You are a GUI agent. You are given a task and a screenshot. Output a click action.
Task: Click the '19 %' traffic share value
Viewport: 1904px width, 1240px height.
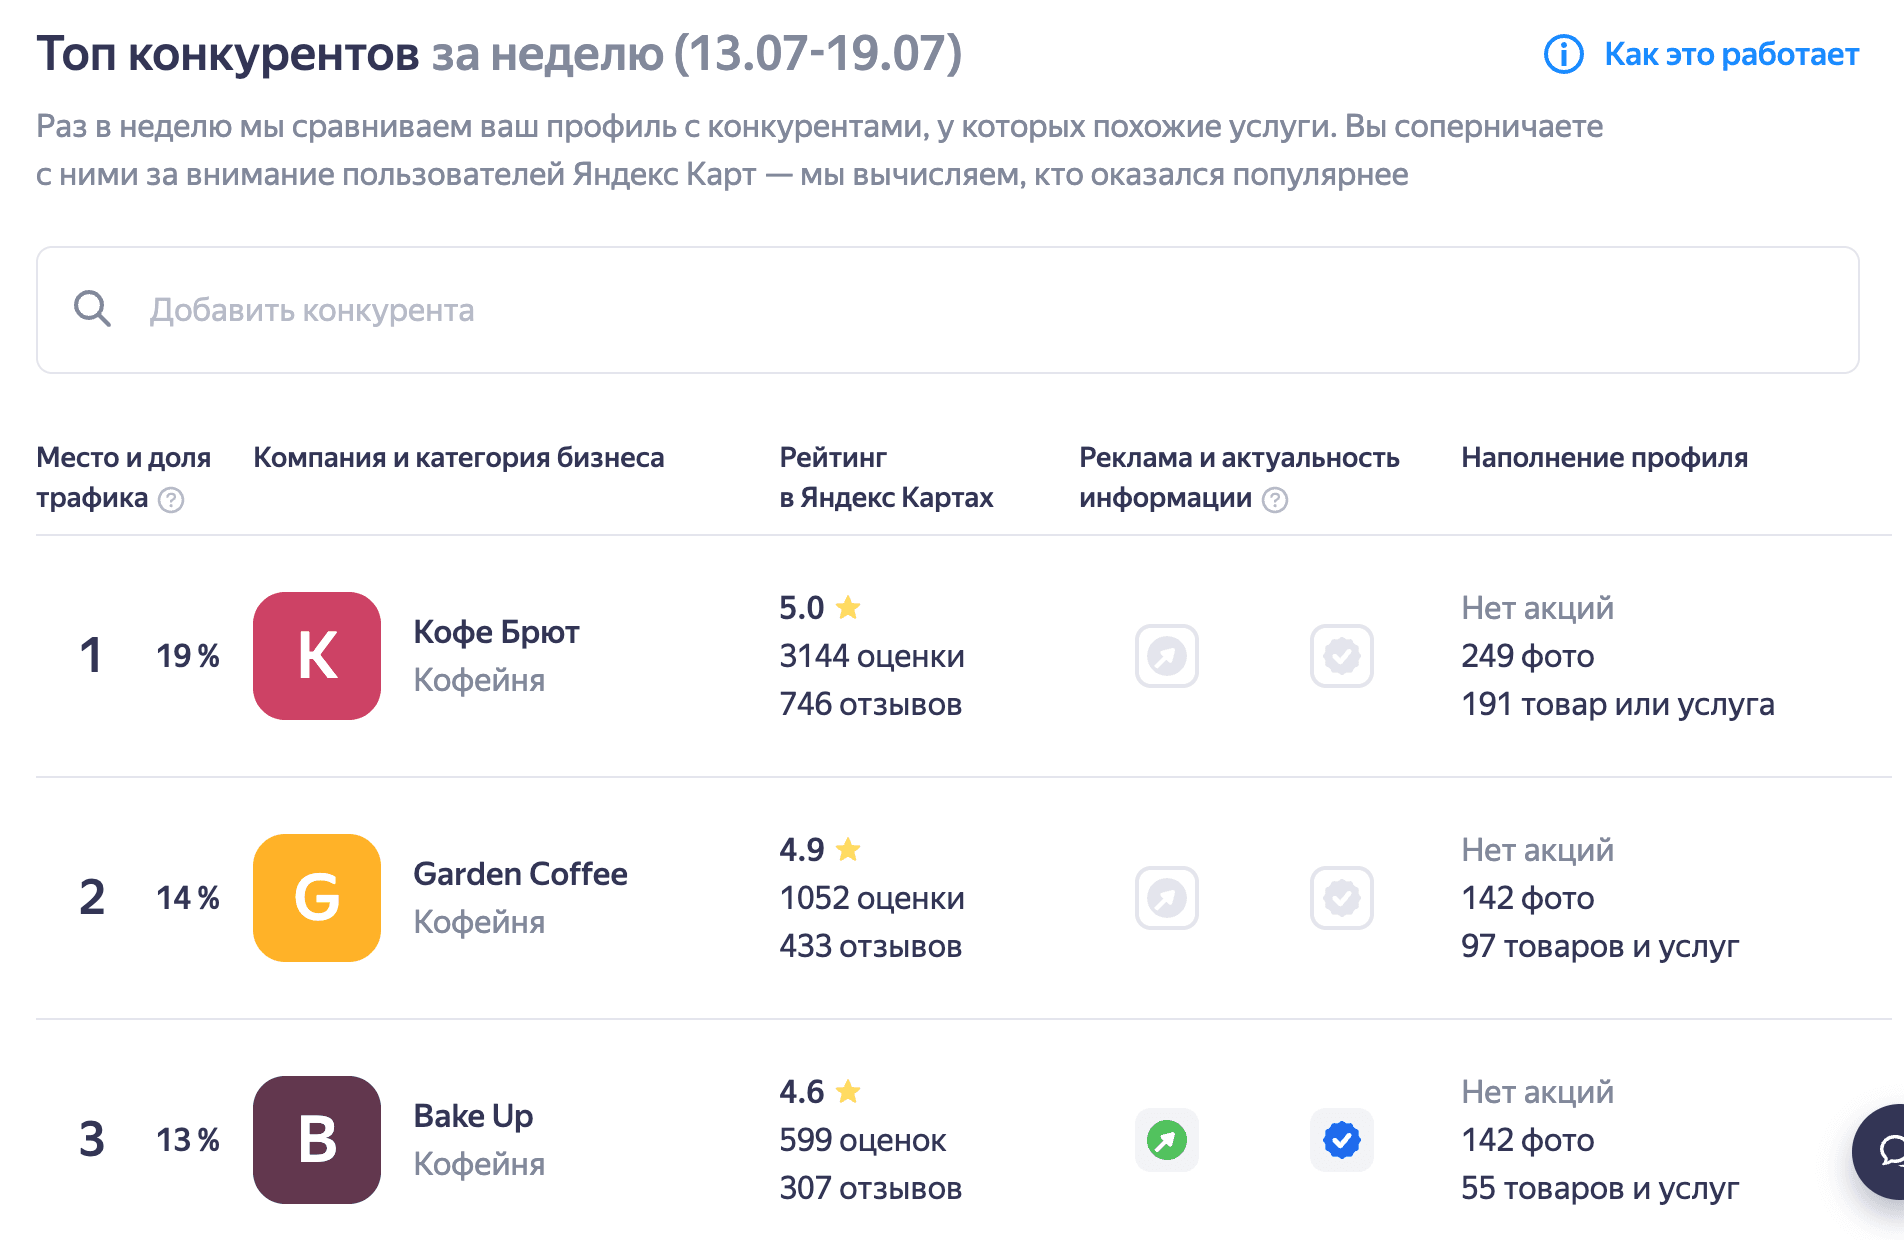coord(187,656)
